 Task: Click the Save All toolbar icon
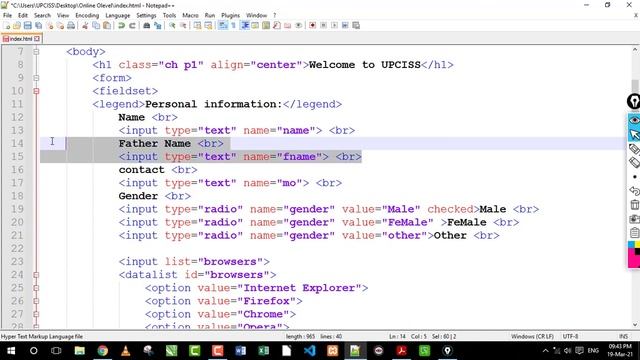[x=38, y=25]
